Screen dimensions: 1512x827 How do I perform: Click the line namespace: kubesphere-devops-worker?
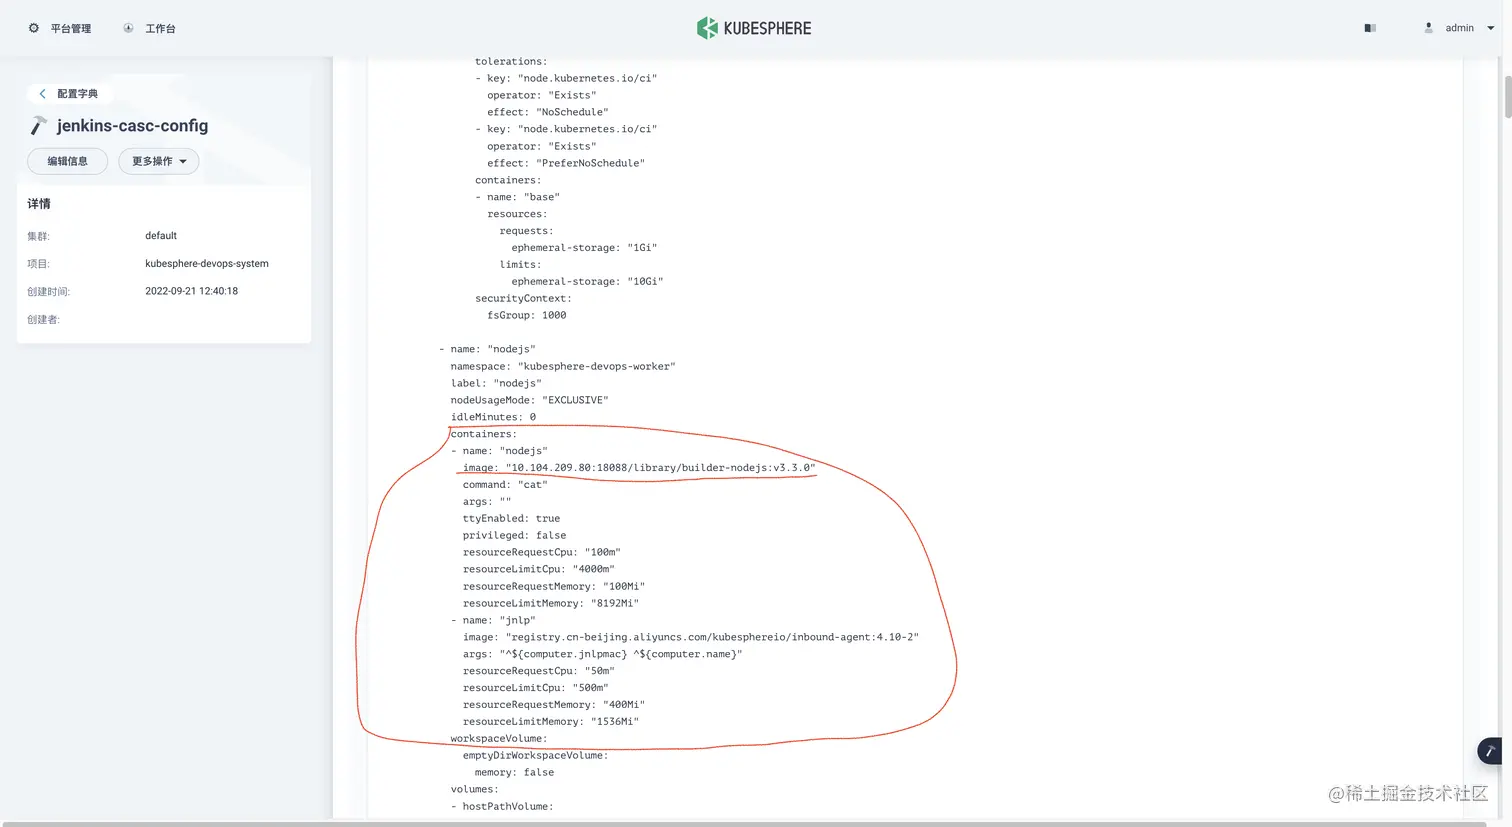click(x=563, y=366)
